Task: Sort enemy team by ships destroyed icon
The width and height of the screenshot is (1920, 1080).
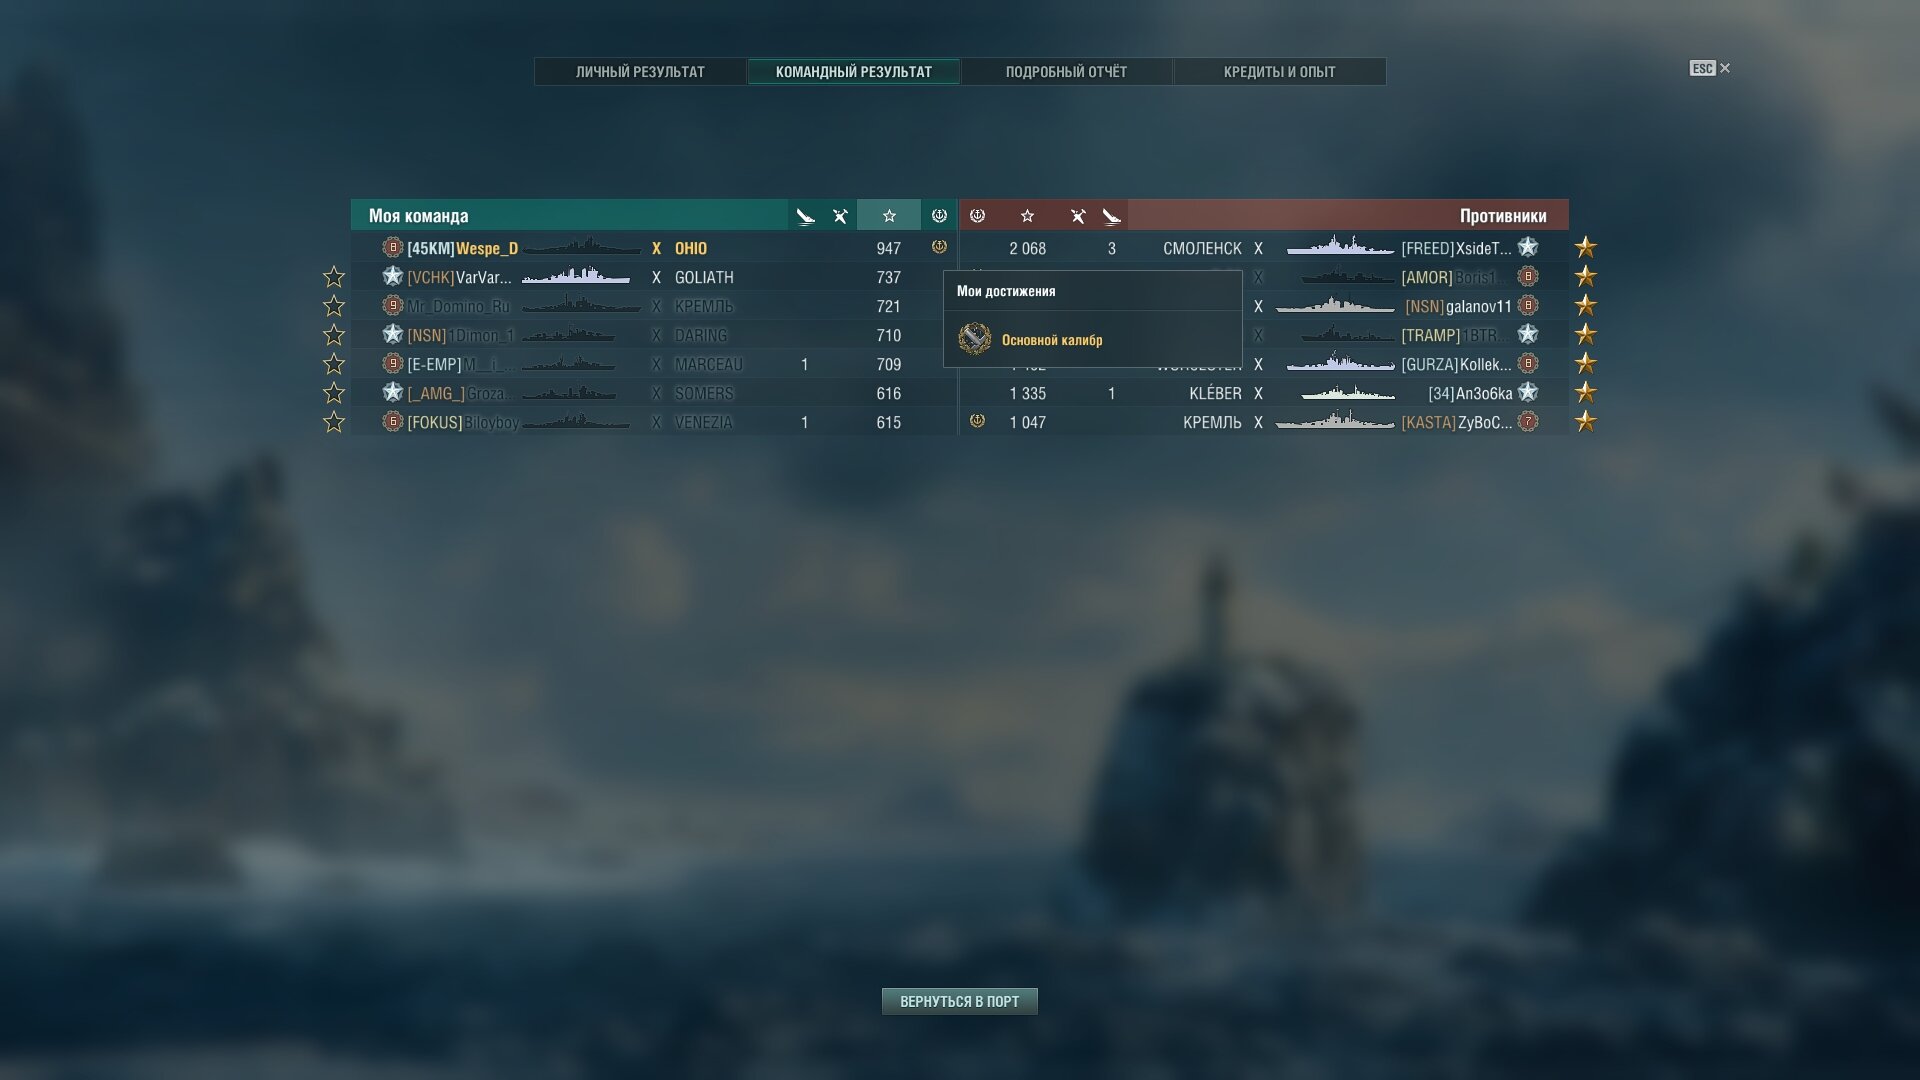Action: point(1078,216)
